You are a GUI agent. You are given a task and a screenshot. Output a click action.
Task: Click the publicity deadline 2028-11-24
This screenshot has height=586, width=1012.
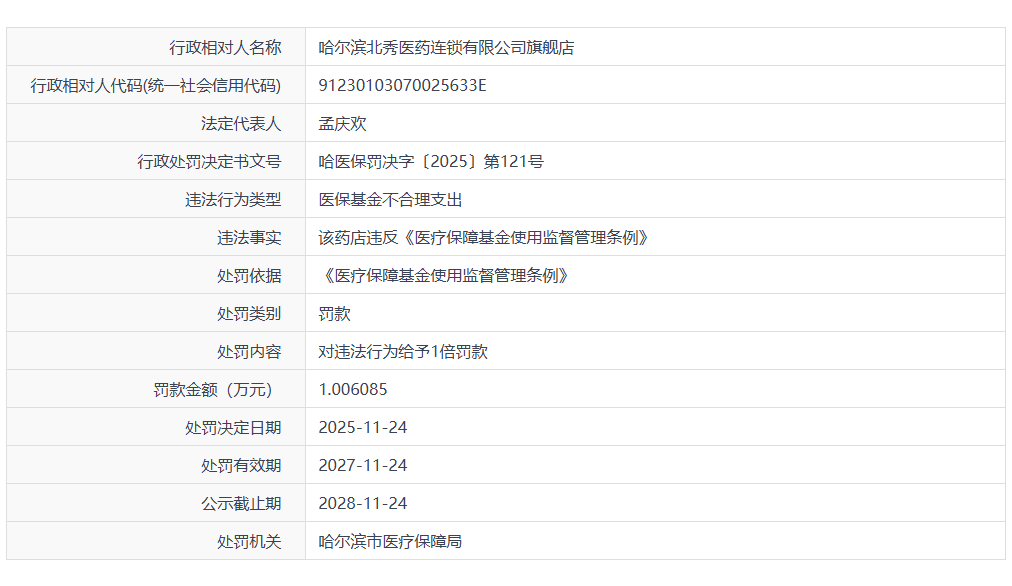tap(362, 503)
